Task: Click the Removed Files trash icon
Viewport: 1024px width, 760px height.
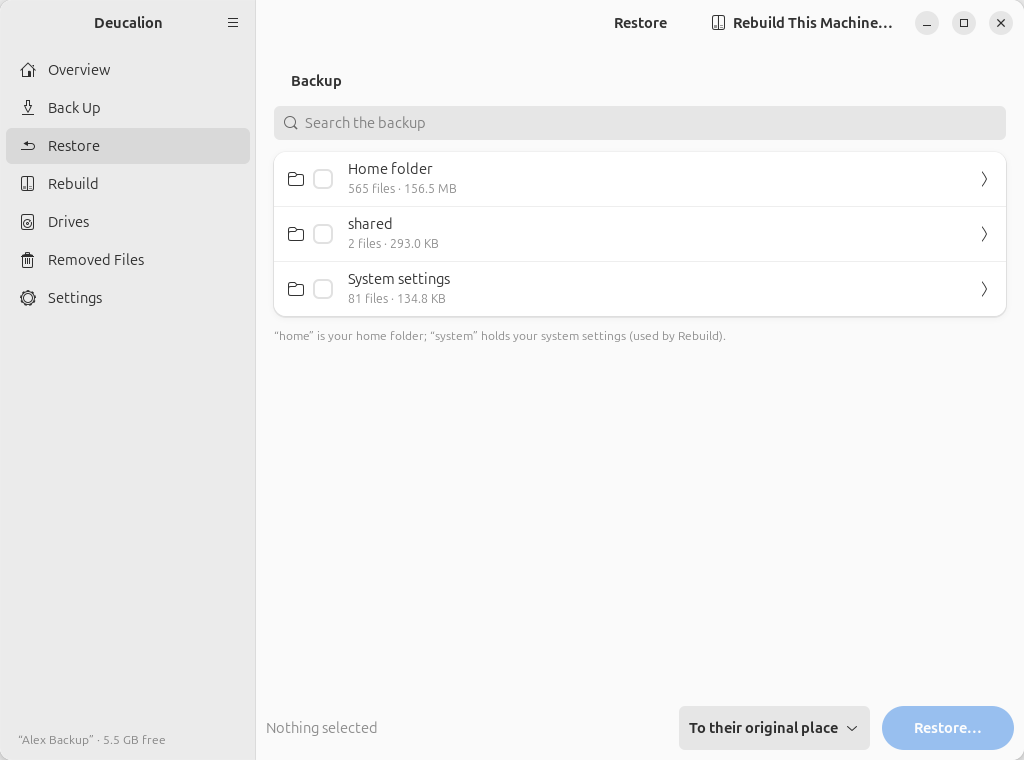Action: tap(27, 260)
